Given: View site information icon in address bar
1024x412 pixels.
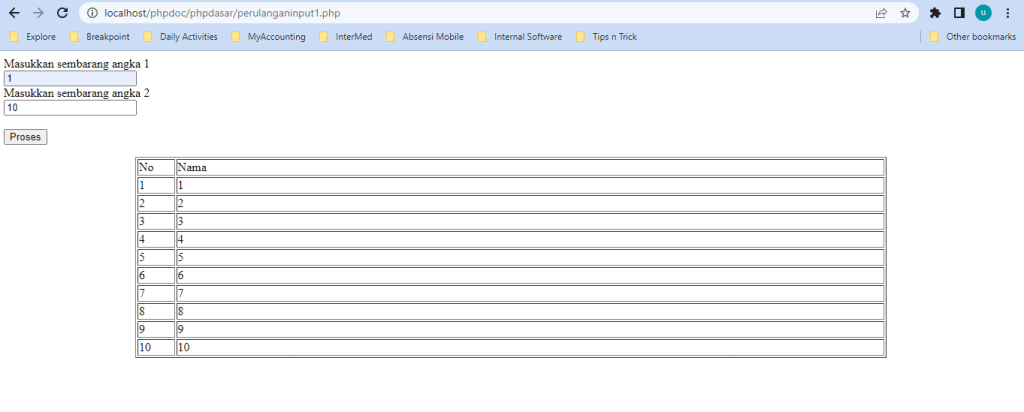Looking at the screenshot, I should click(x=92, y=13).
